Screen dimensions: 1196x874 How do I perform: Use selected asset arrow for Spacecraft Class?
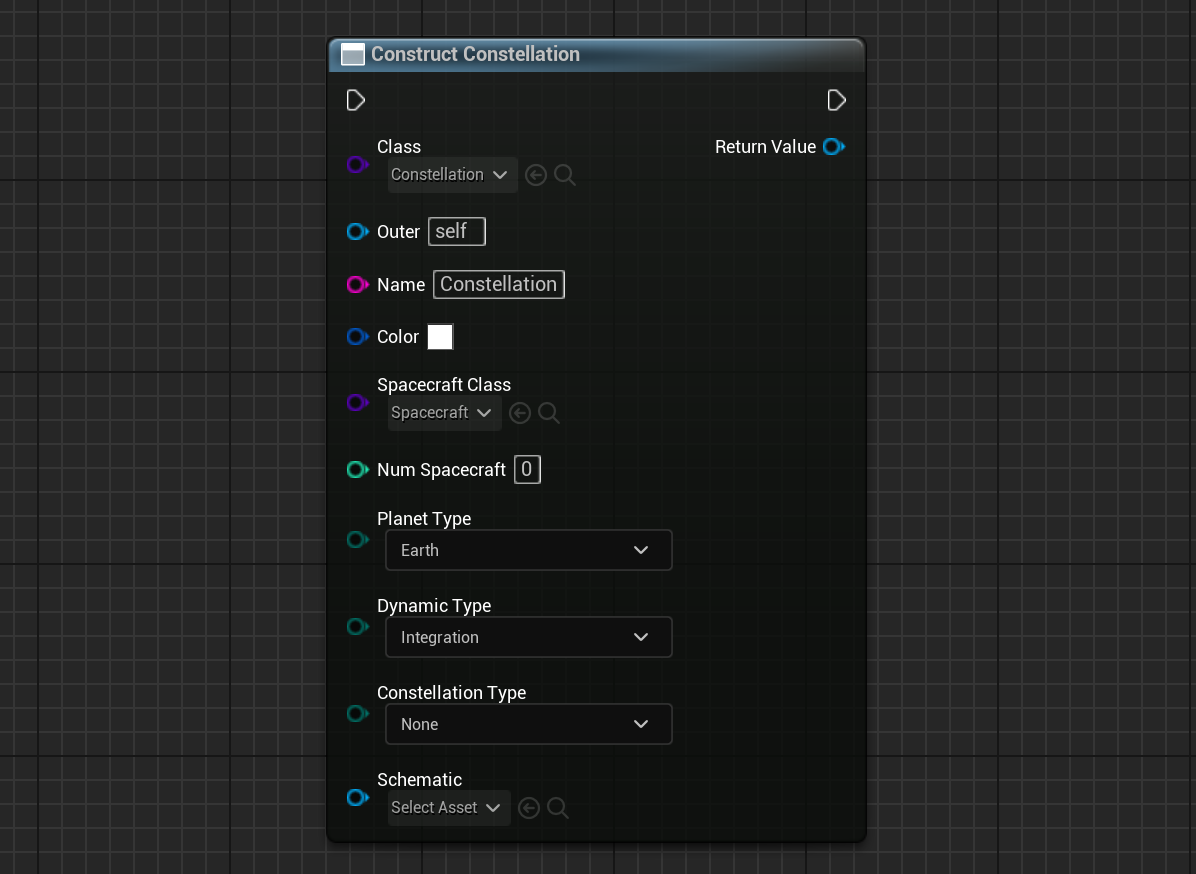[x=519, y=413]
